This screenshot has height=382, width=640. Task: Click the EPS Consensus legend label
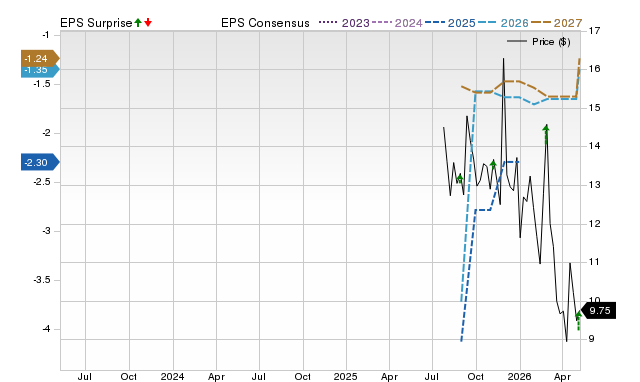[x=265, y=23]
